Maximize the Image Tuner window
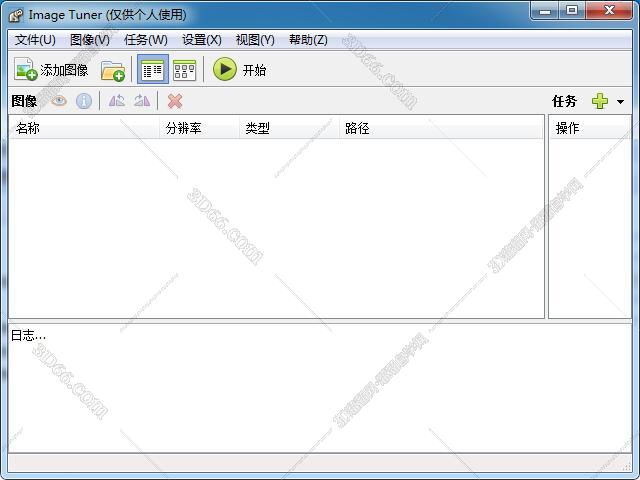 click(572, 11)
